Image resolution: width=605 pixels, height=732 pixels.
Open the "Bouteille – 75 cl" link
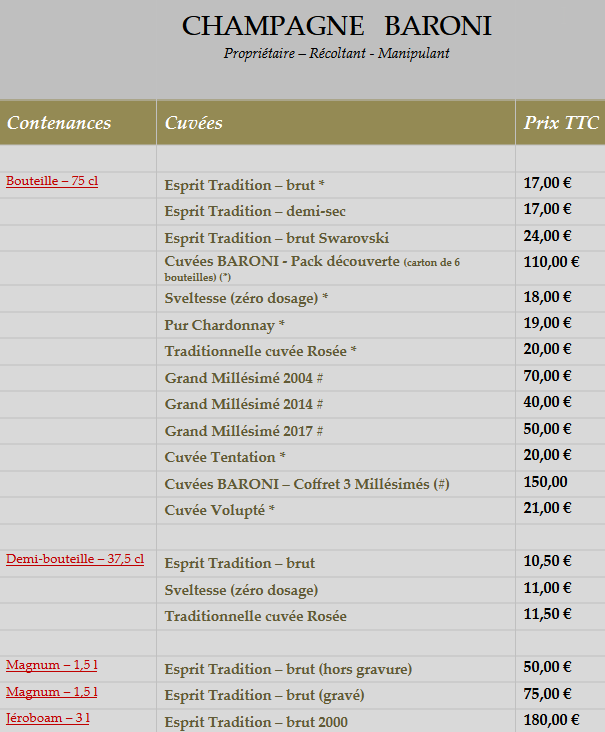pos(52,181)
